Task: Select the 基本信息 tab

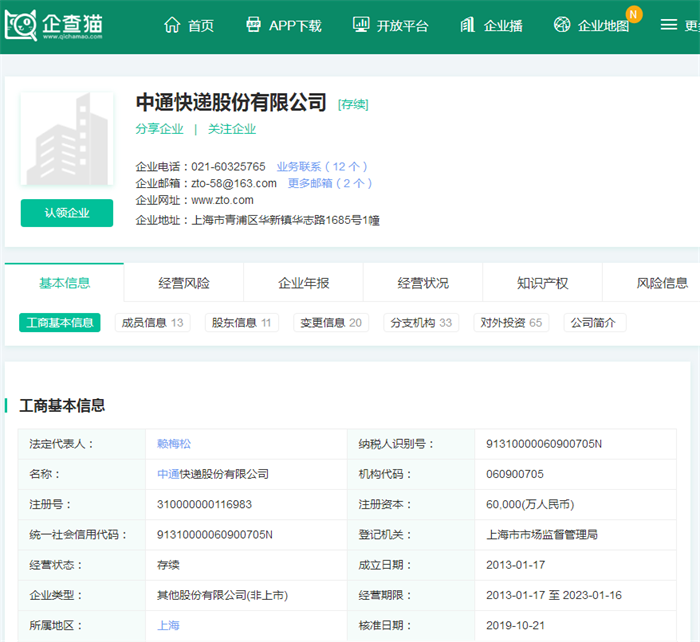Action: click(x=64, y=283)
